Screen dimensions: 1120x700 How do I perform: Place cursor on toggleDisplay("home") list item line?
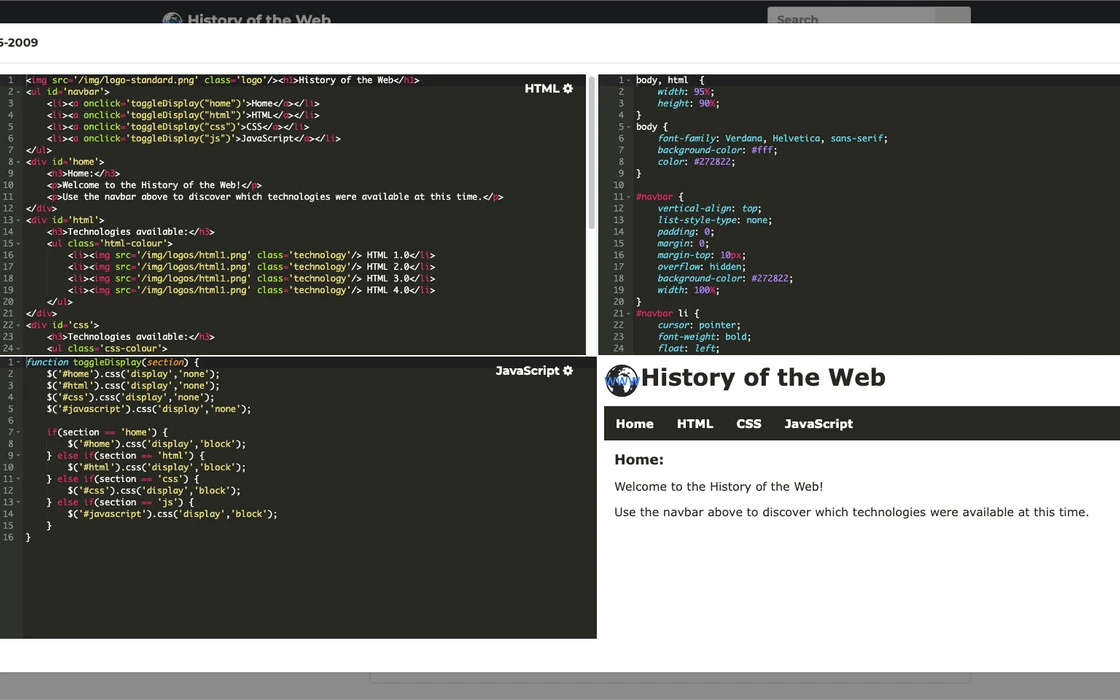coord(183,104)
